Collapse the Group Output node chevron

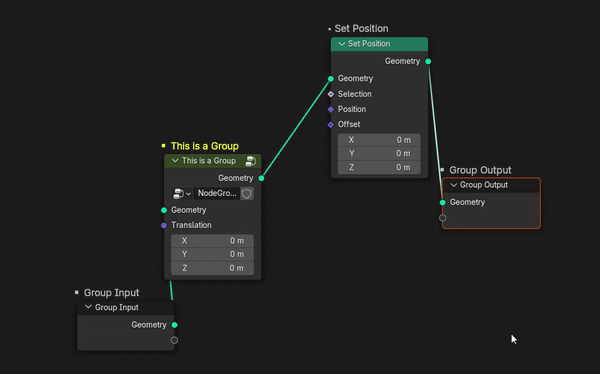coord(454,185)
